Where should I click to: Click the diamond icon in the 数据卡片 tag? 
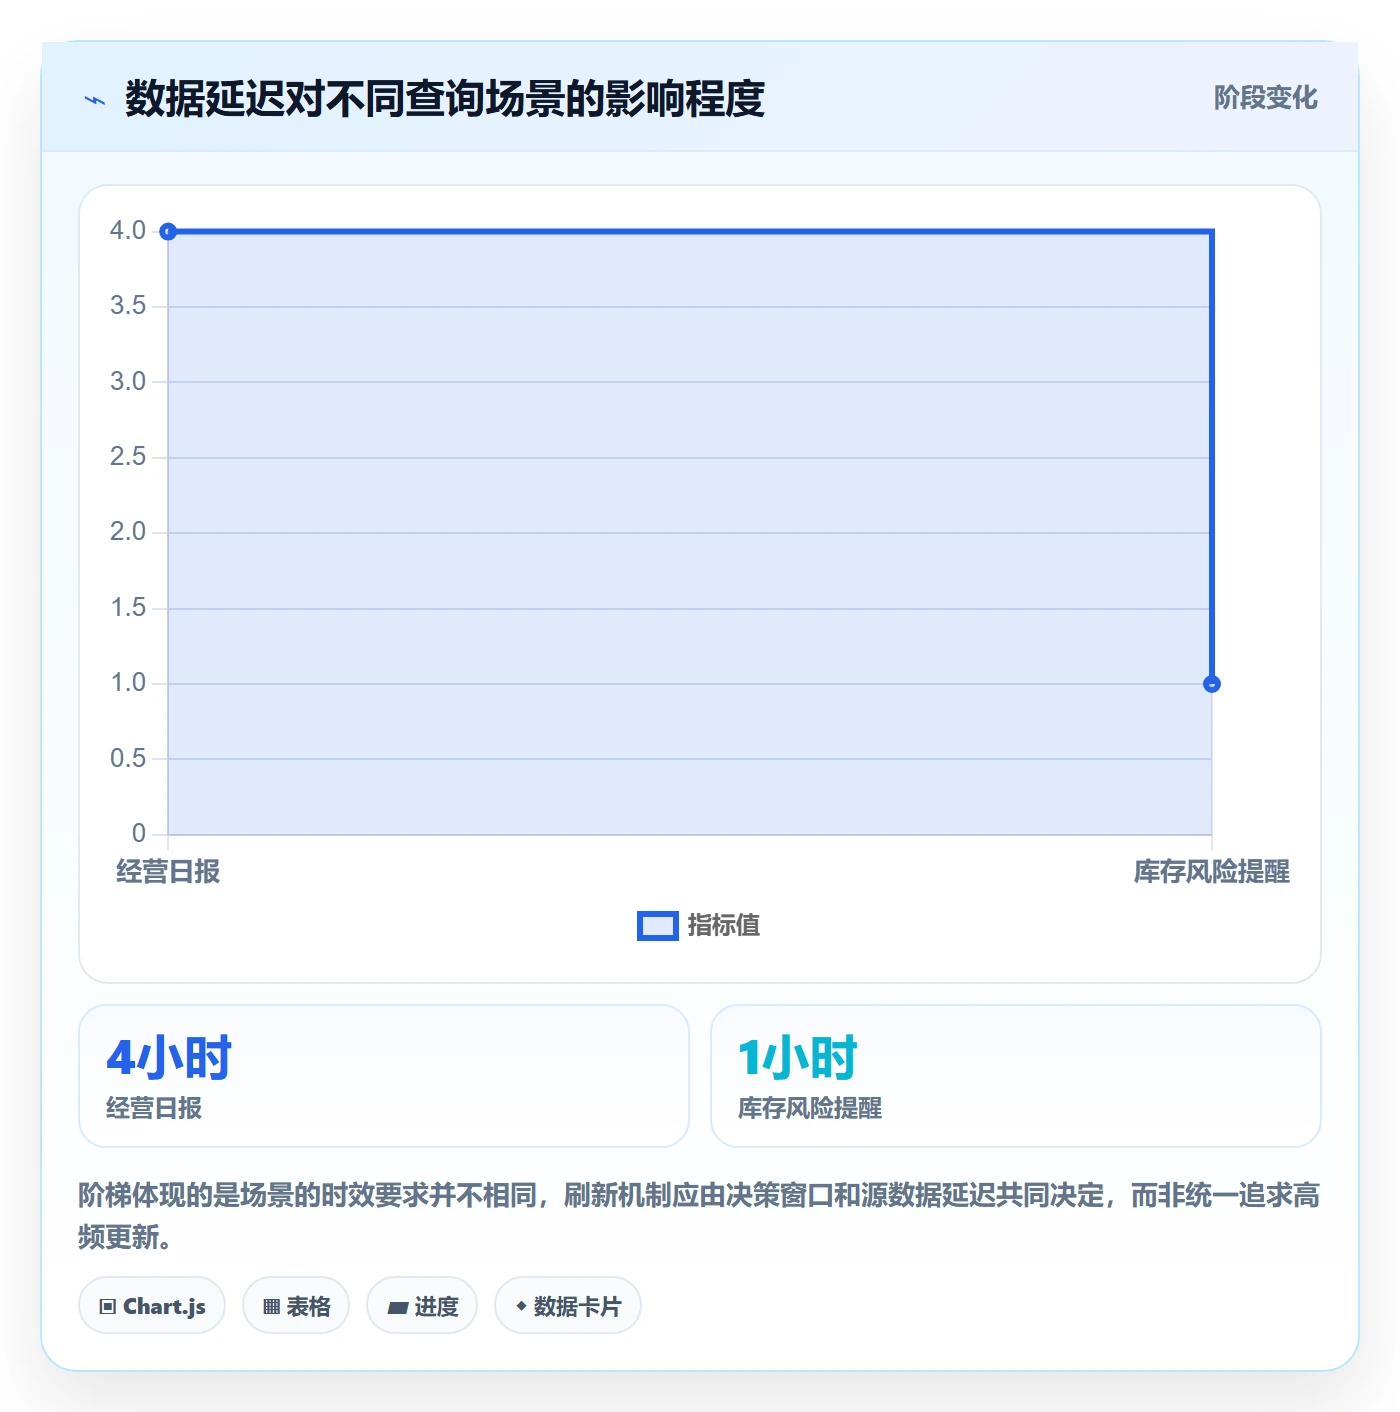tap(521, 1306)
